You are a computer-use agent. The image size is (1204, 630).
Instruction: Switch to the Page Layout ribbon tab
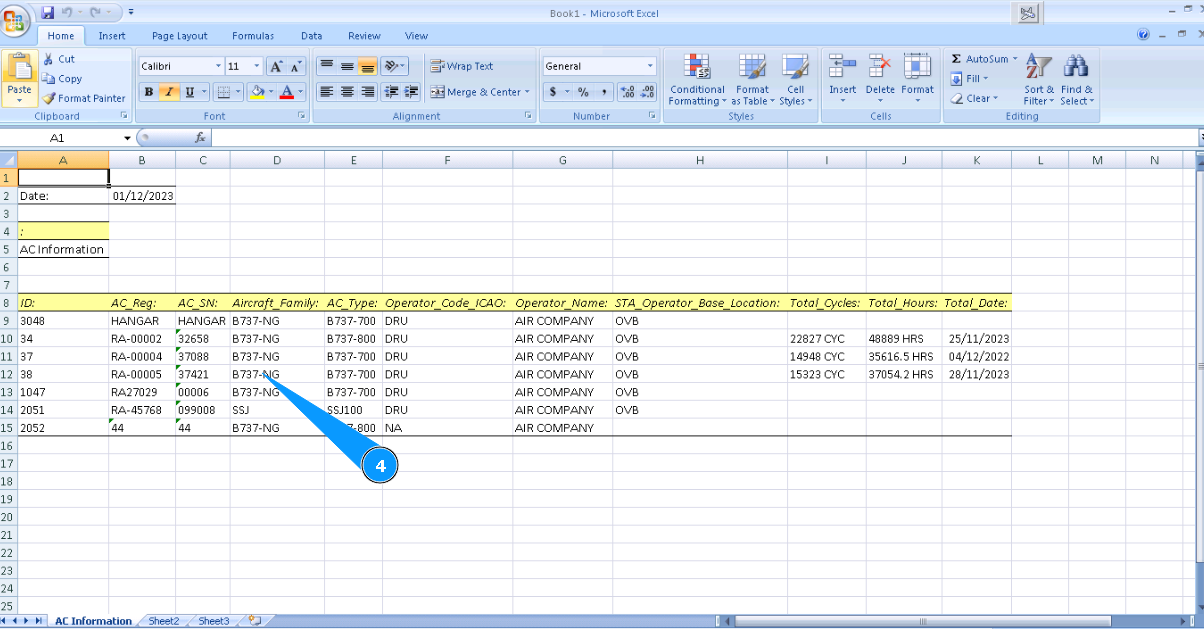pyautogui.click(x=179, y=36)
